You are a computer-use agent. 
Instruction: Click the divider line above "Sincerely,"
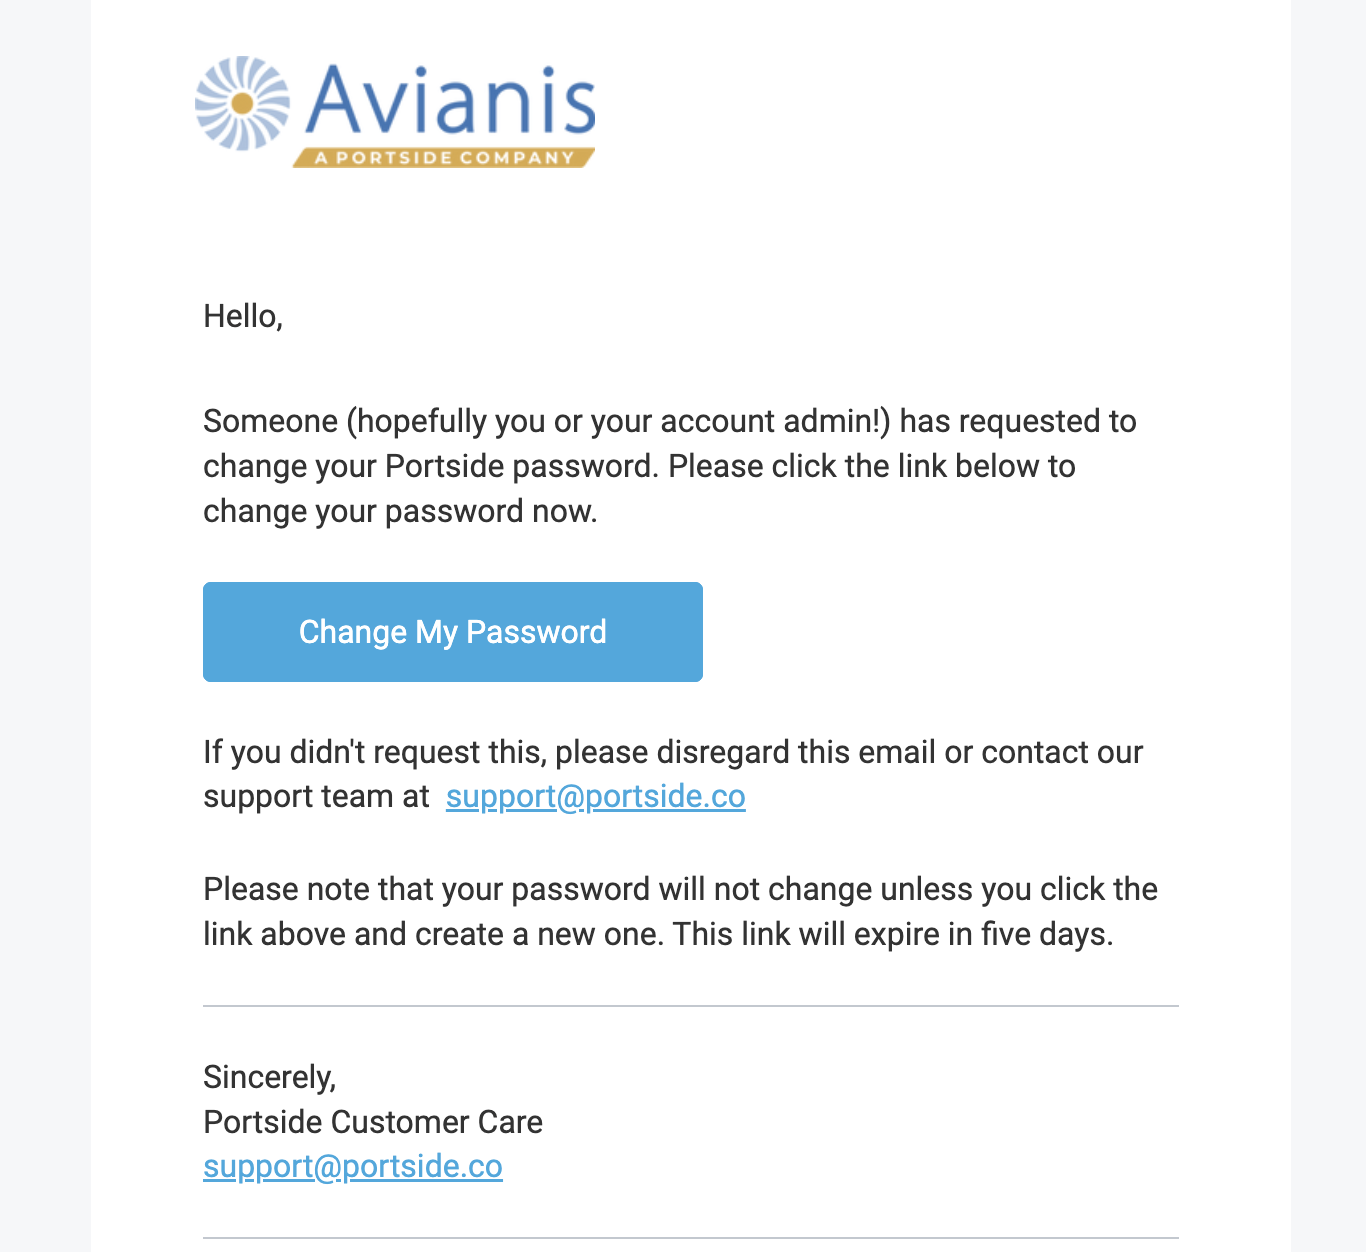click(690, 1006)
